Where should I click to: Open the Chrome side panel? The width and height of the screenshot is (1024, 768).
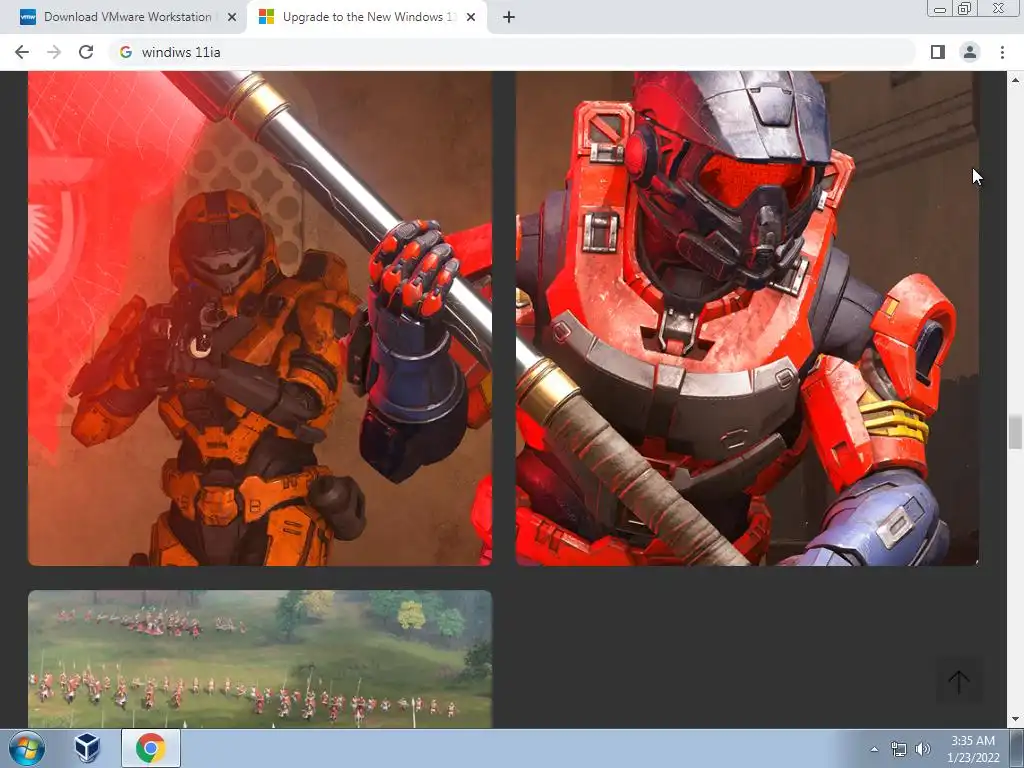click(x=938, y=52)
